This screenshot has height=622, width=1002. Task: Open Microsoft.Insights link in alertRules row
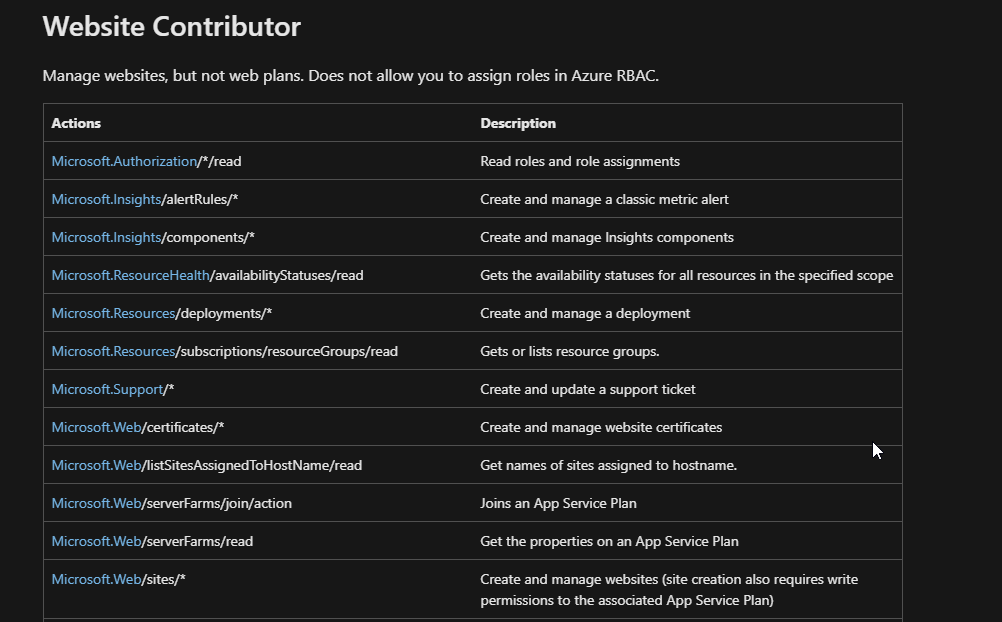[x=106, y=199]
